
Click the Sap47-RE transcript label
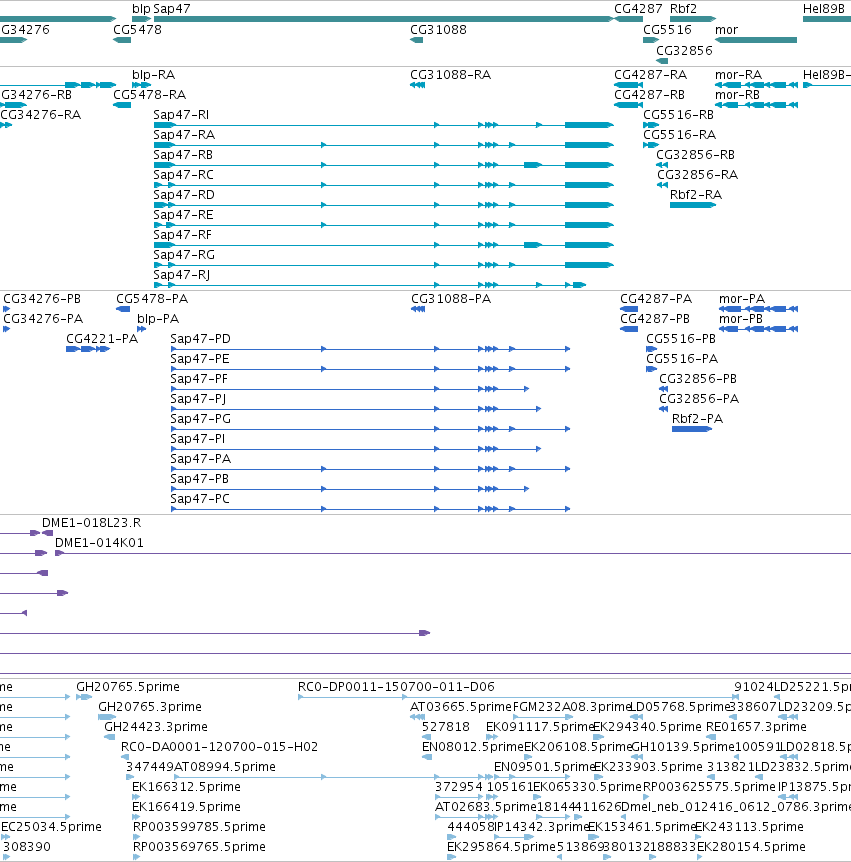(x=183, y=214)
